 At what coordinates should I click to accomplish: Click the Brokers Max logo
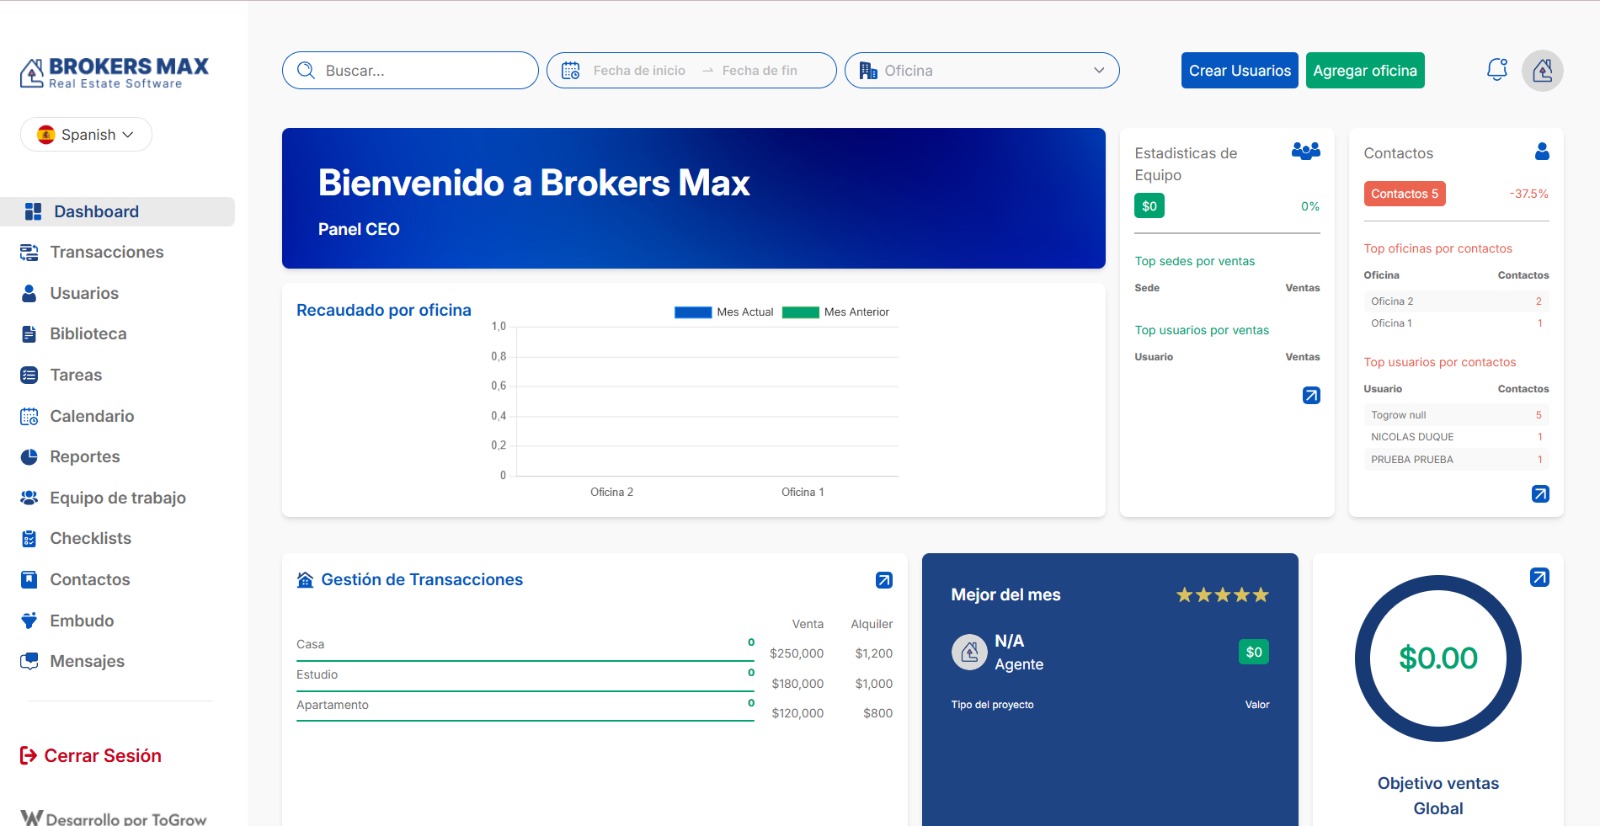pos(114,72)
